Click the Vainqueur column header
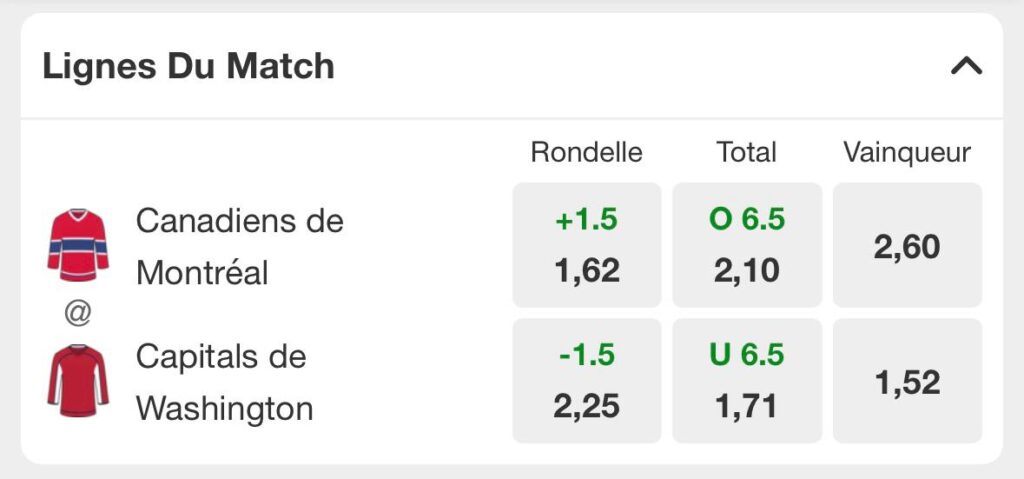 click(907, 152)
